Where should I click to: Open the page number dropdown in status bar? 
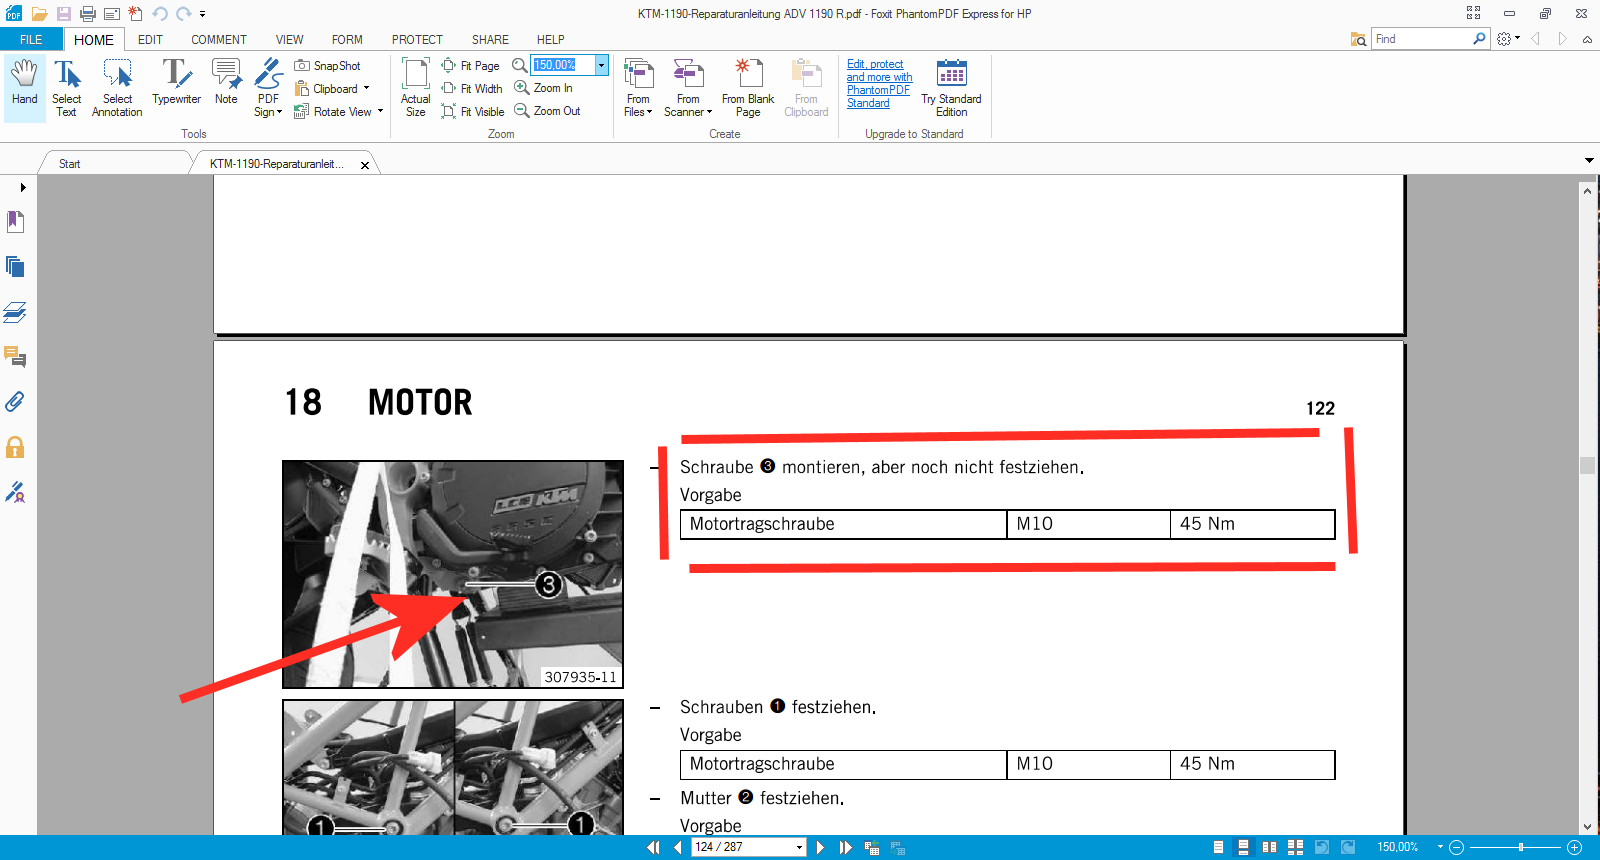click(799, 848)
